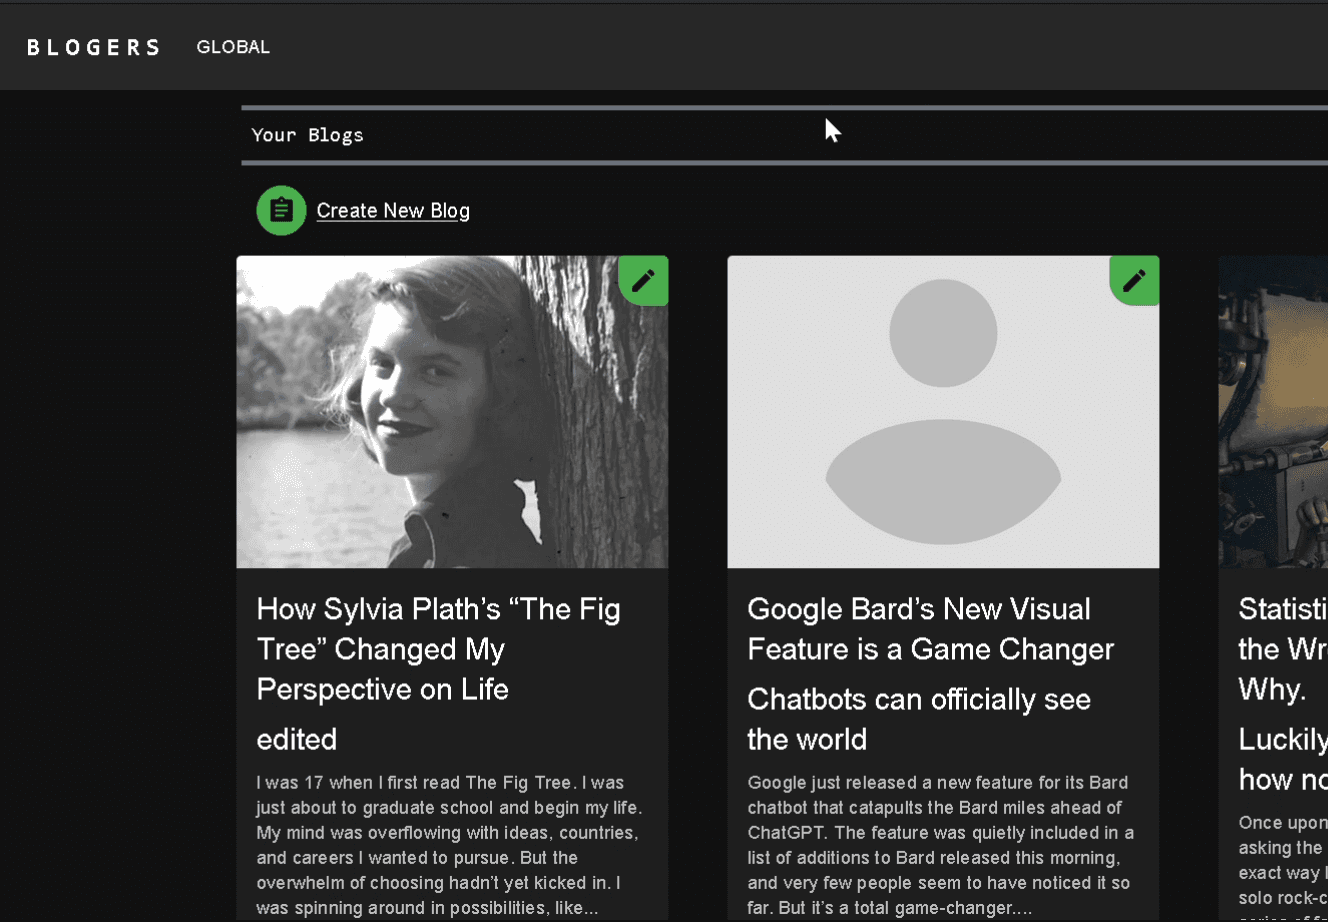Viewport: 1328px width, 922px height.
Task: Select the title "How Sylvia Plath's The Fig Tree Changed My Perspective on Life"
Action: click(x=439, y=649)
